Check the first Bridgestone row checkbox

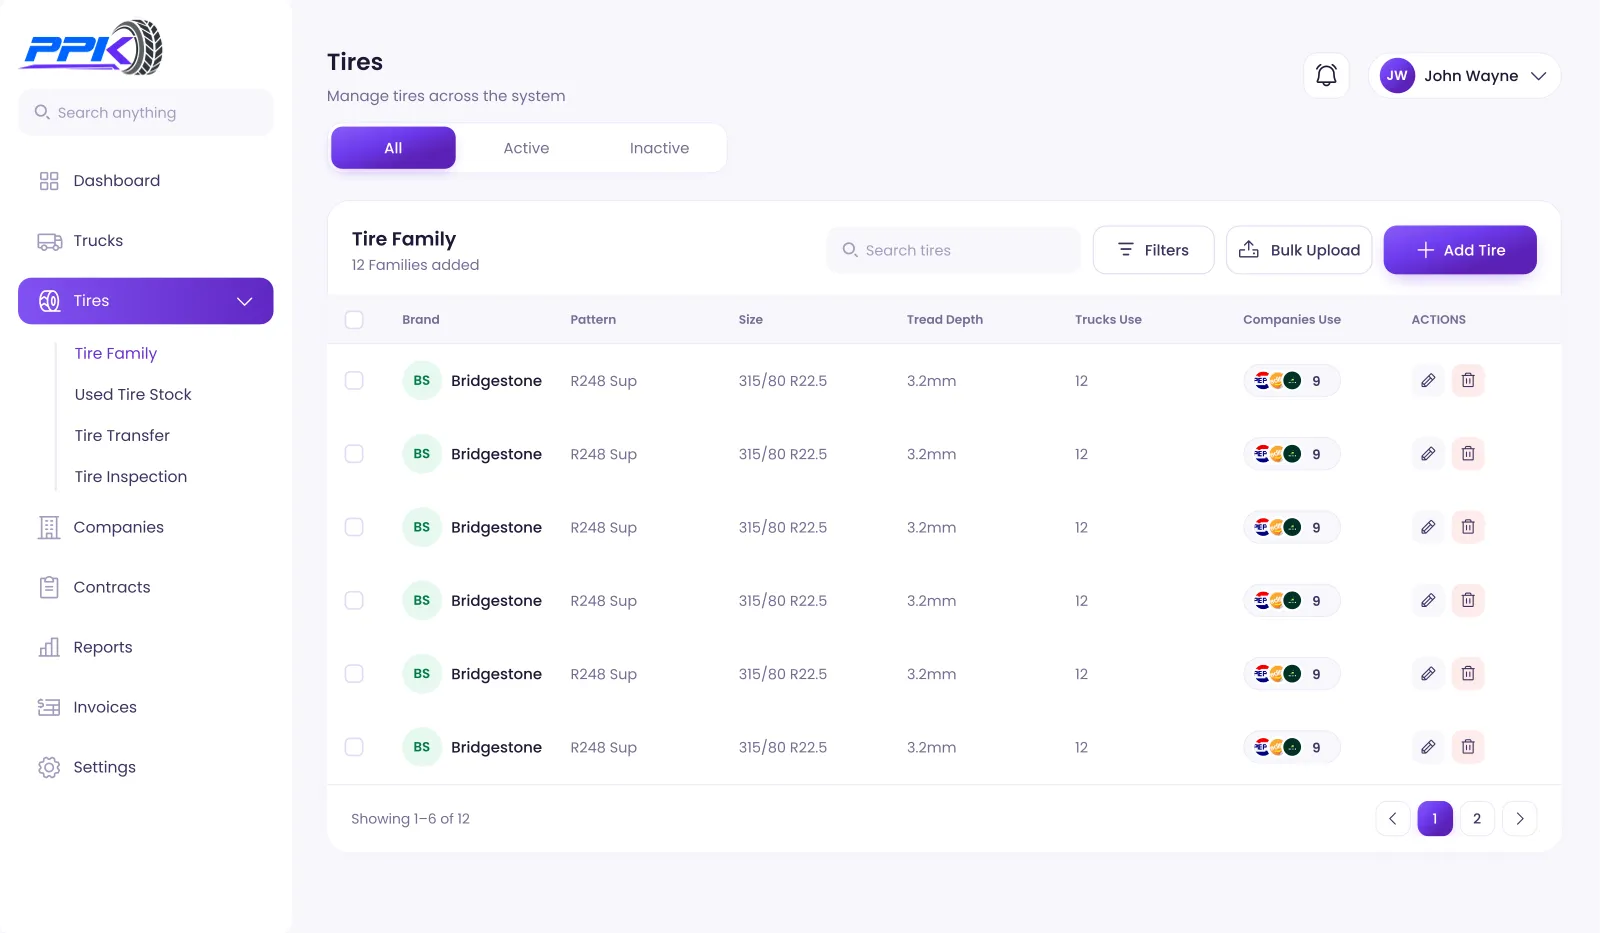coord(354,381)
